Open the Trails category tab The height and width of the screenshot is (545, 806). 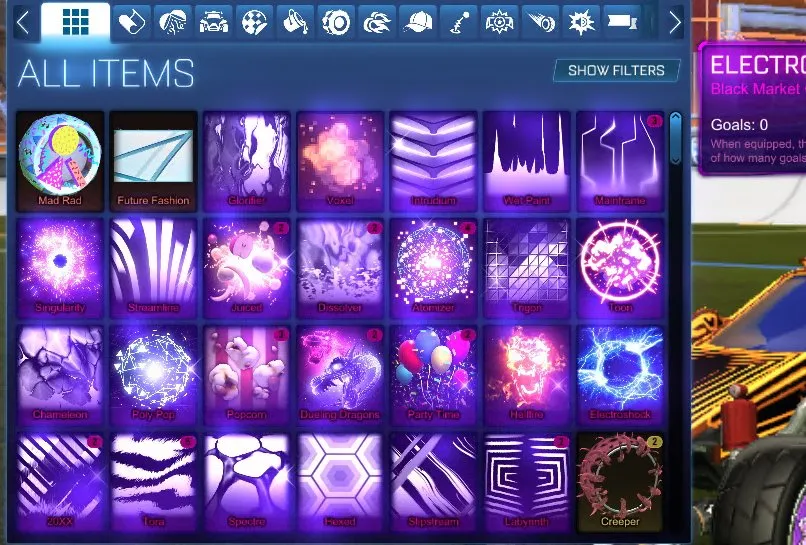point(541,23)
